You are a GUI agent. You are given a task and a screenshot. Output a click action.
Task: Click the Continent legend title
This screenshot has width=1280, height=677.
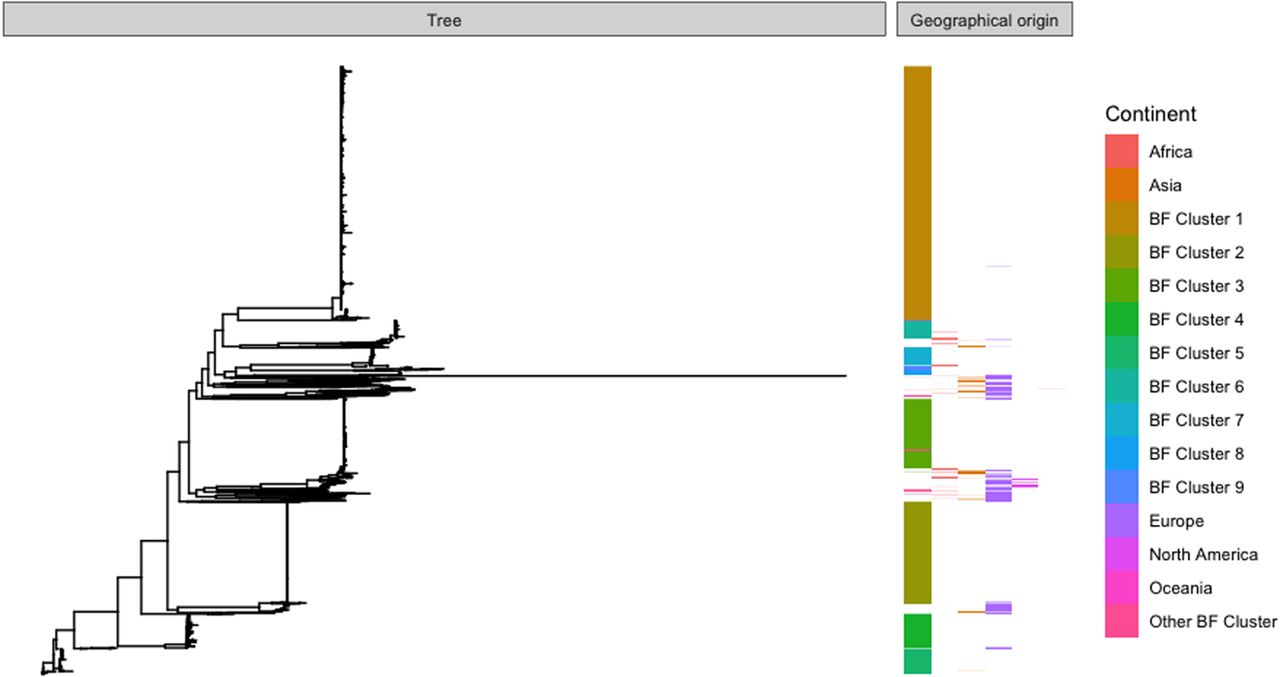pyautogui.click(x=1150, y=114)
